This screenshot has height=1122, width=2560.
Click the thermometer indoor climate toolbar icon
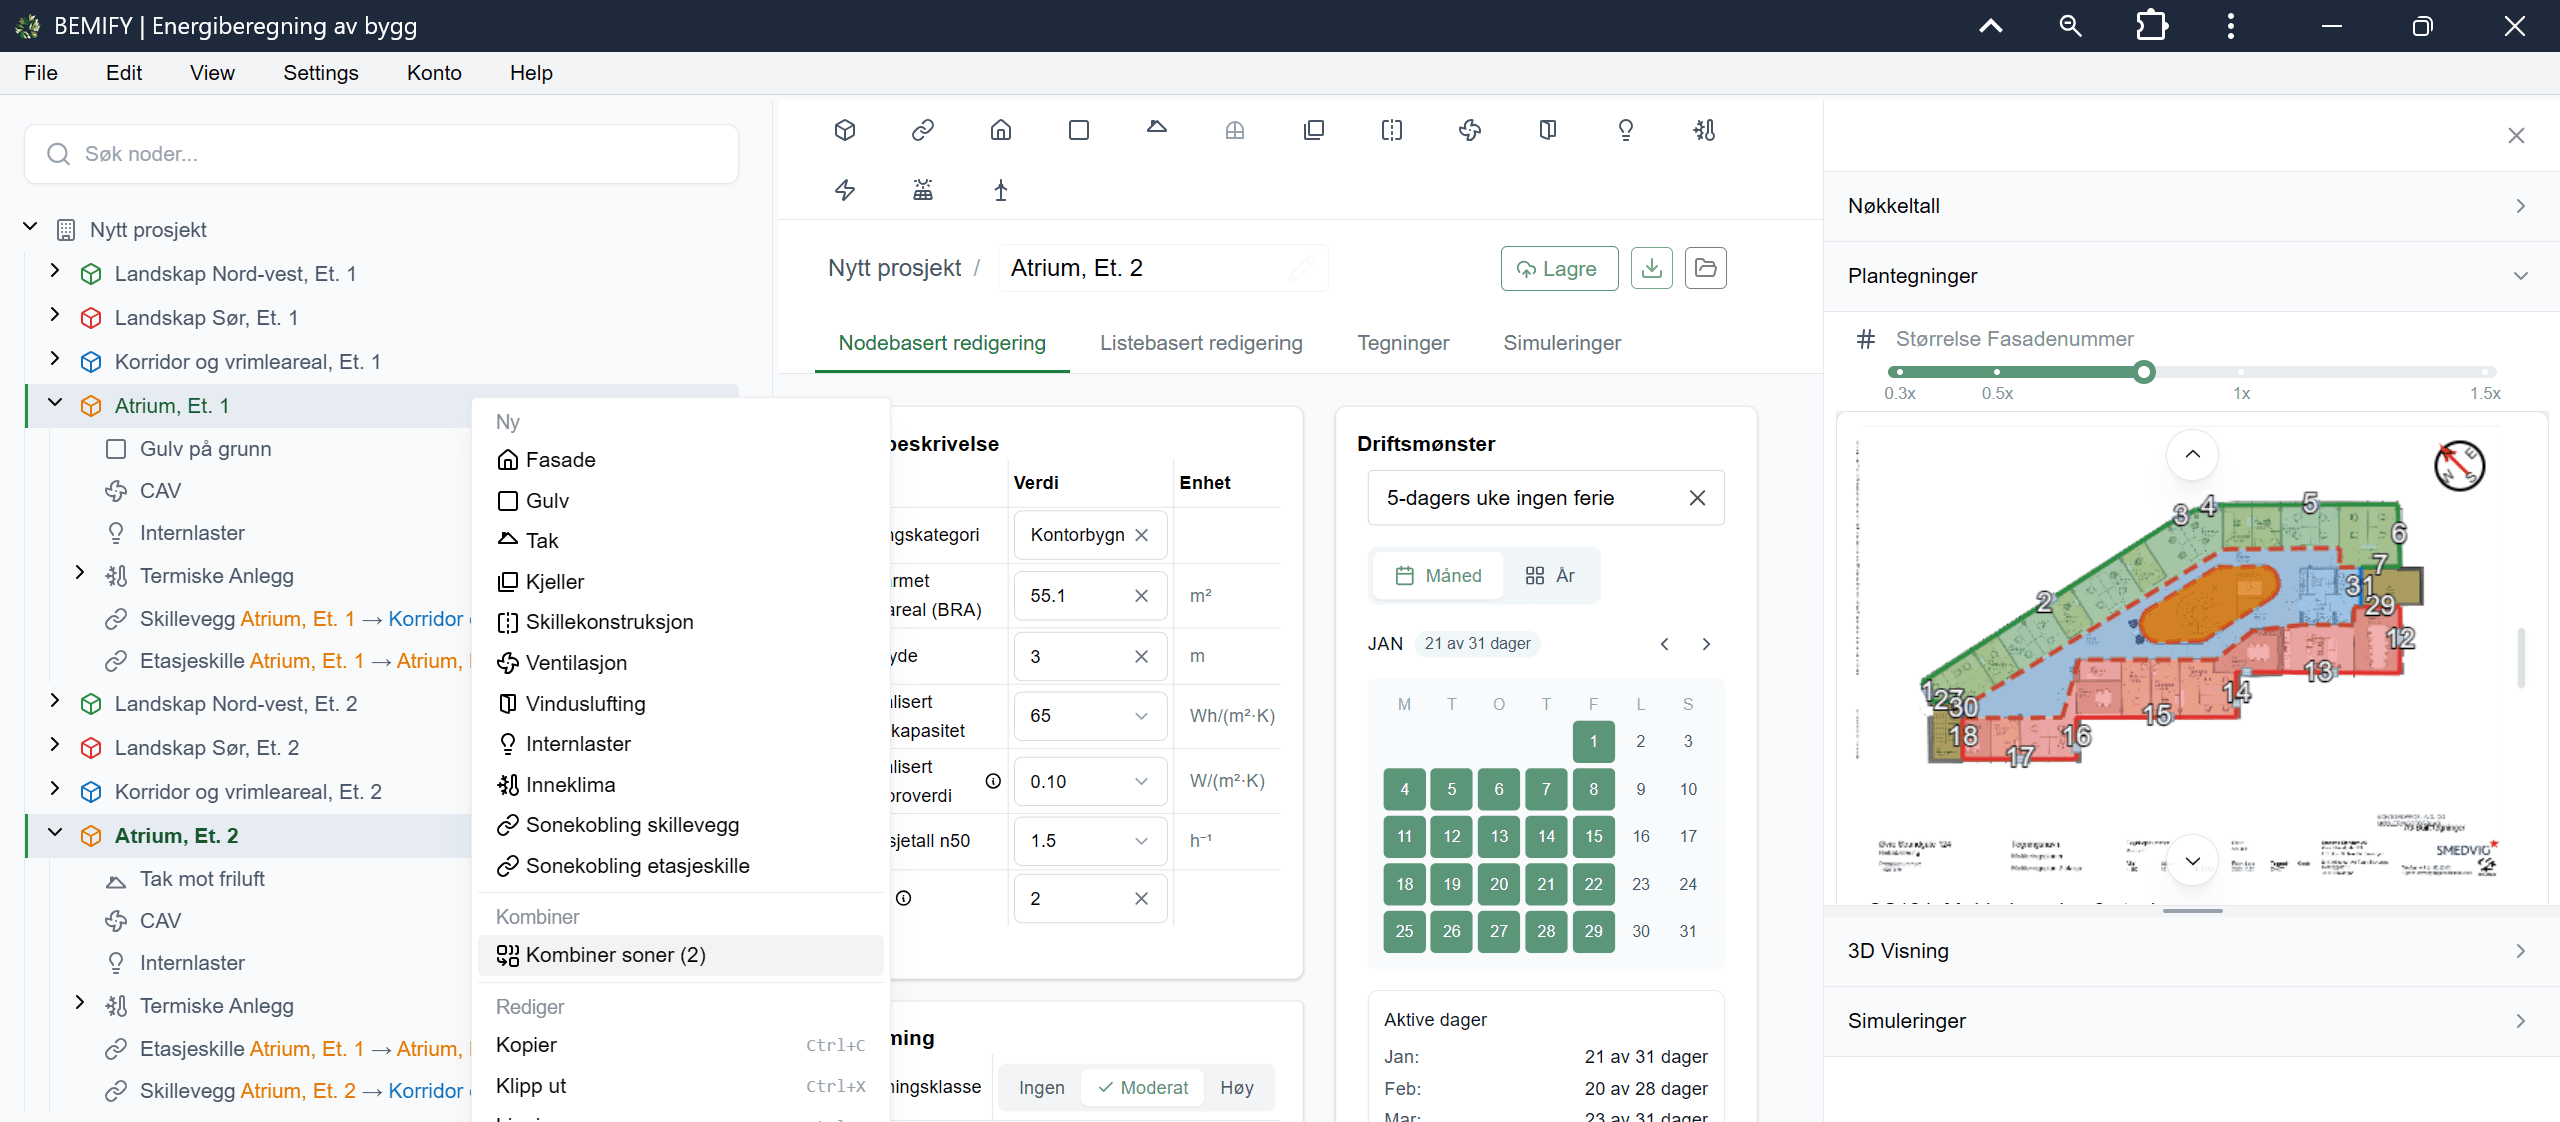[1704, 130]
